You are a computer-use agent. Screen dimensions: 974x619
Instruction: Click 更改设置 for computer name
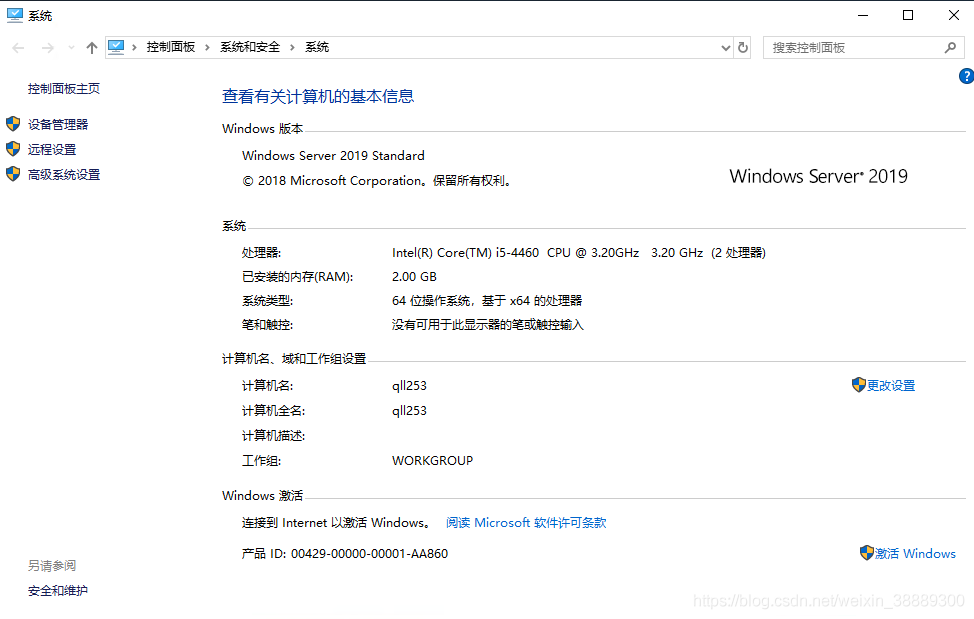[x=890, y=385]
